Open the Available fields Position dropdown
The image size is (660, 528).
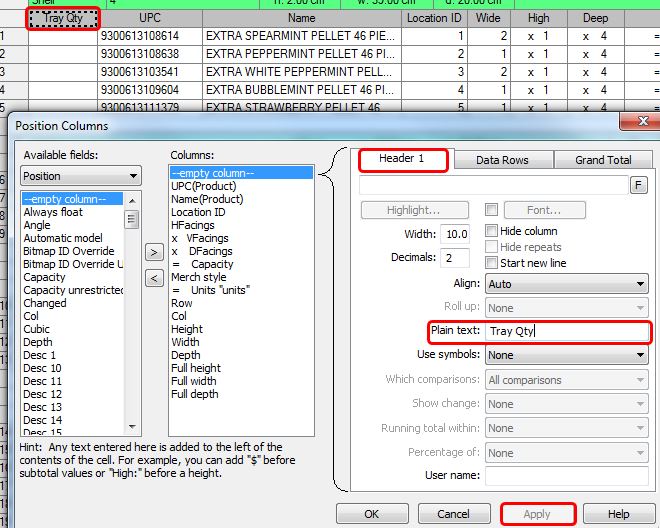81,176
